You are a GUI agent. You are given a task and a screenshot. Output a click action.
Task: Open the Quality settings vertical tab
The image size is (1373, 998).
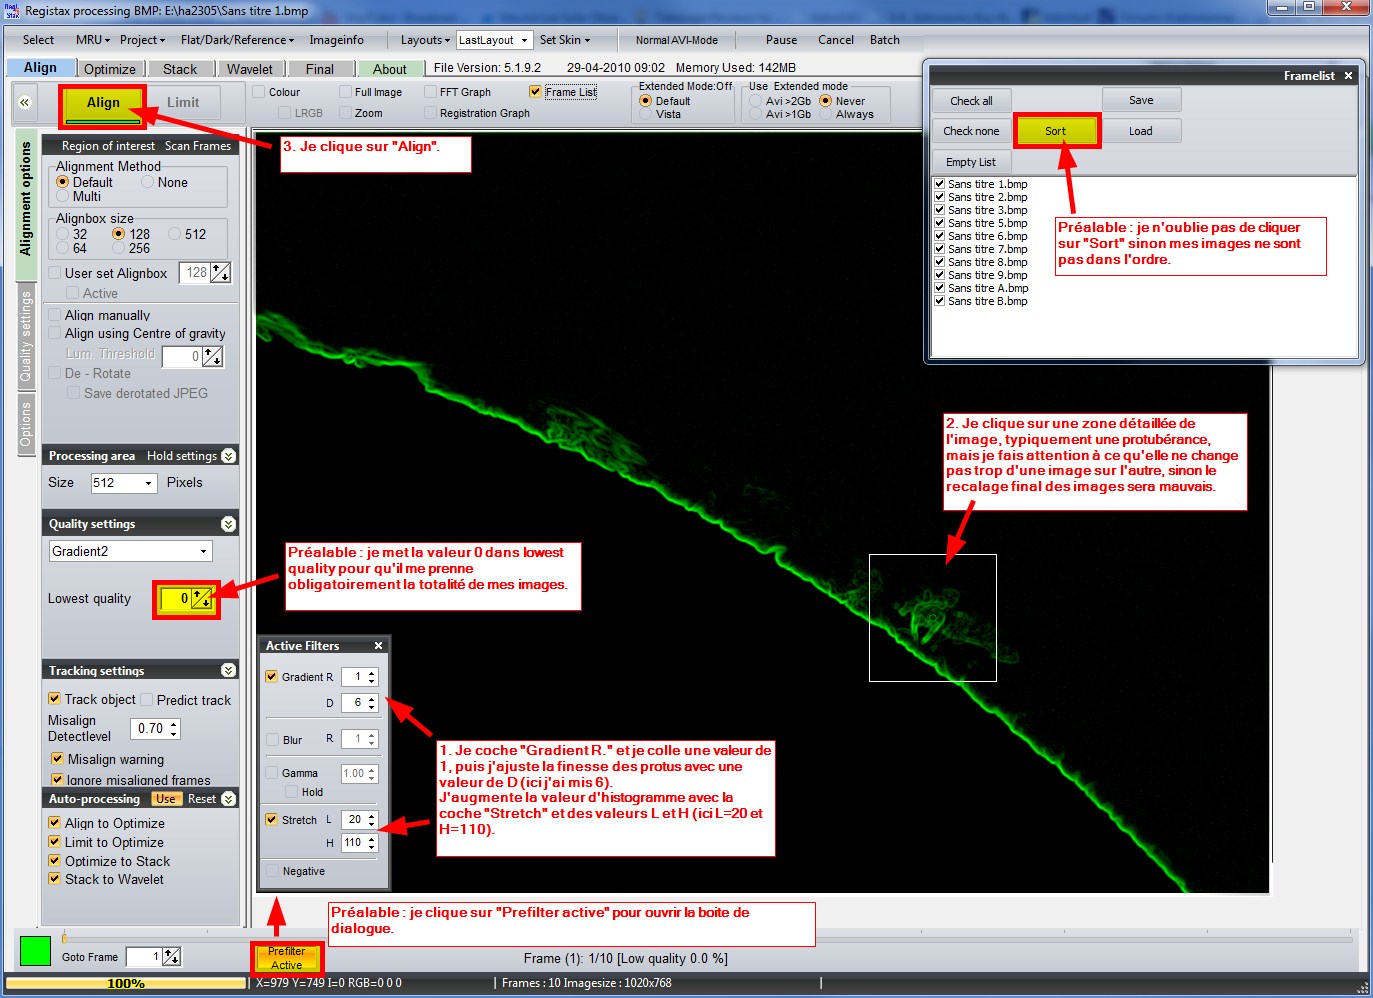[27, 336]
